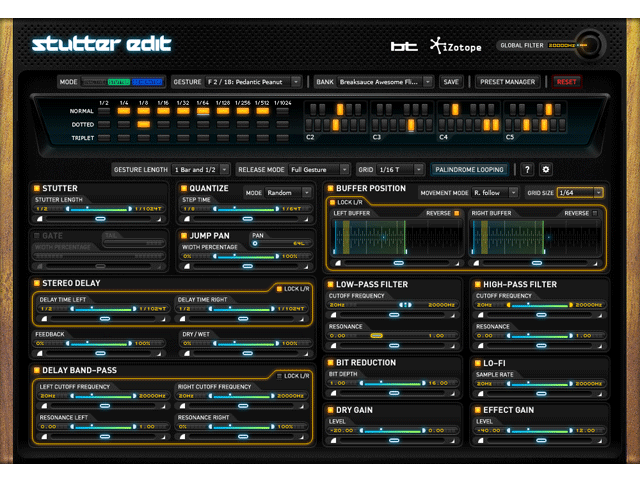Toggle Normal 1/4 stutter value
This screenshot has width=640, height=480.
pyautogui.click(x=124, y=111)
